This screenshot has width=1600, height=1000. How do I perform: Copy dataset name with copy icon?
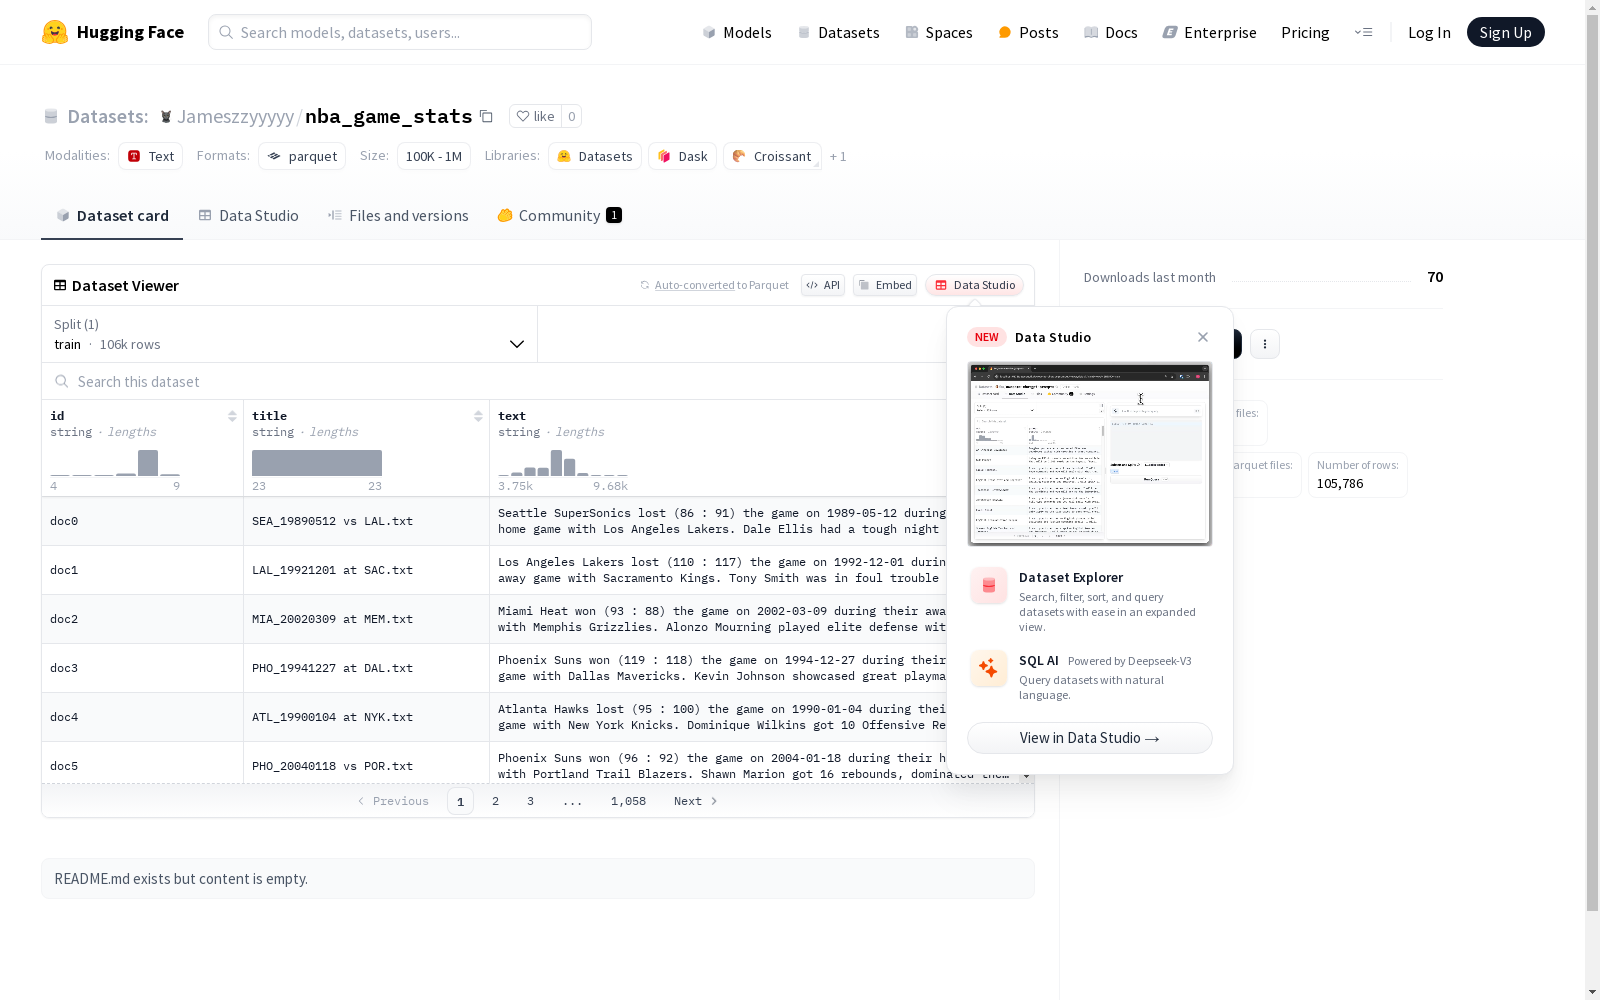point(486,116)
